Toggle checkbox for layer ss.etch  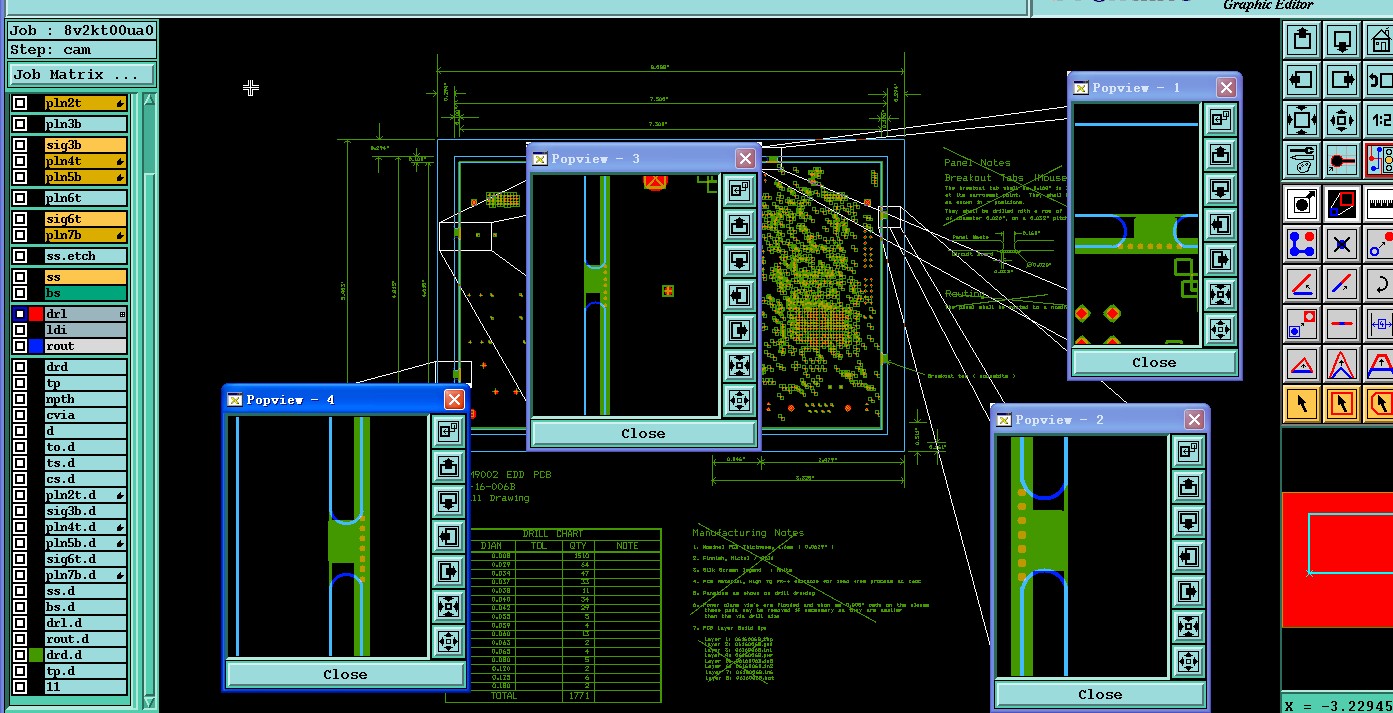[20, 256]
